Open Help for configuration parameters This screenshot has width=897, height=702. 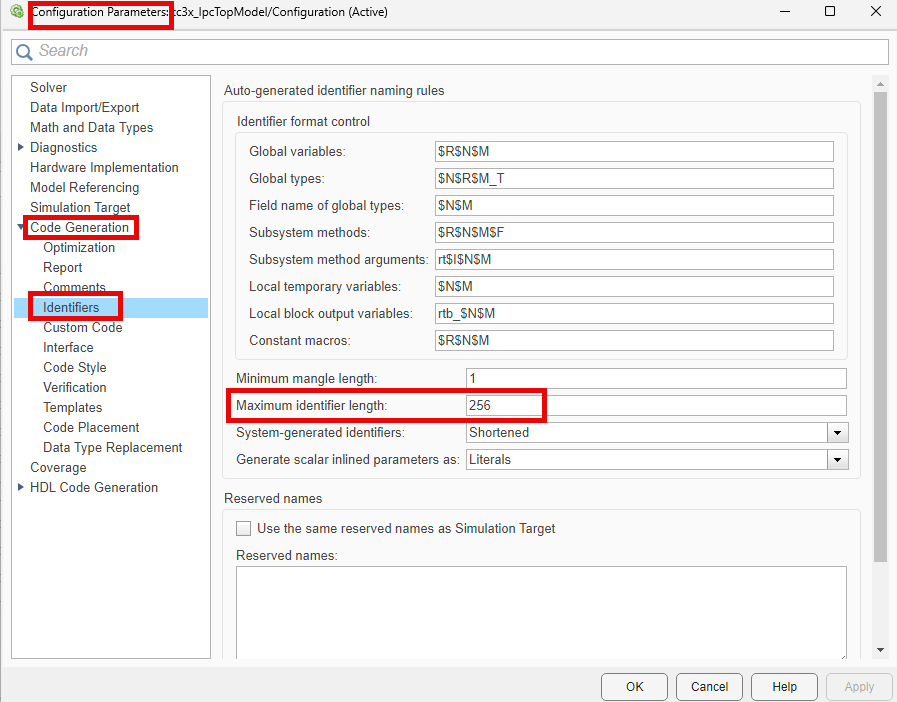coord(784,687)
